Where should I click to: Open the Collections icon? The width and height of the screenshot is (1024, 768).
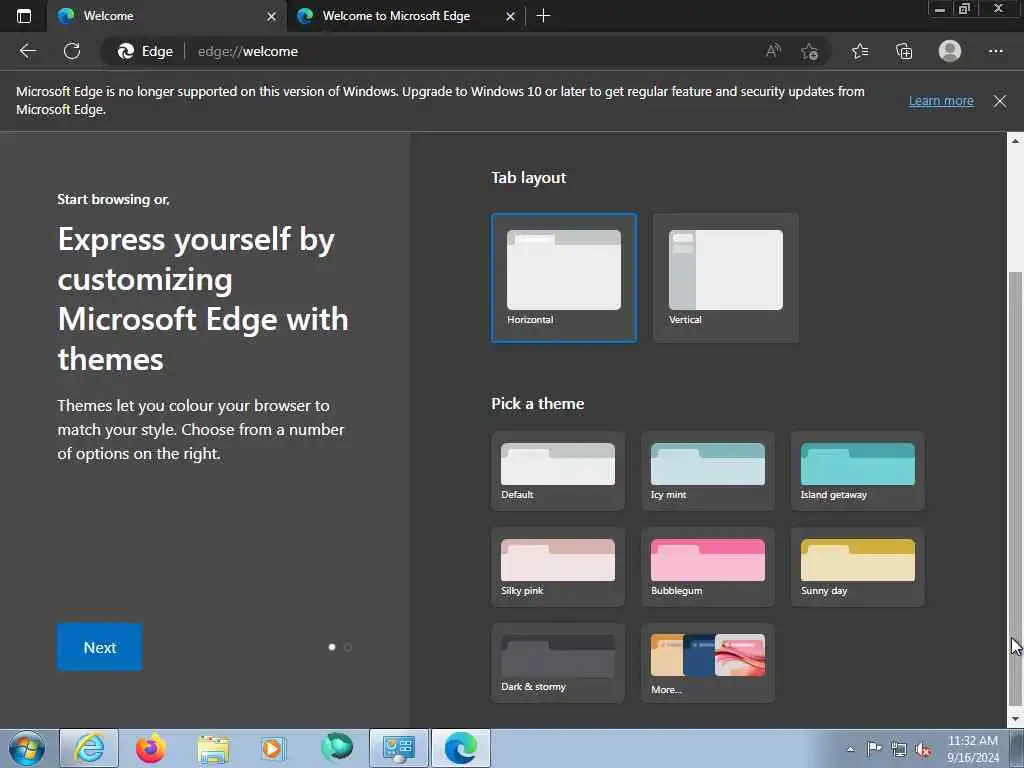coord(904,51)
